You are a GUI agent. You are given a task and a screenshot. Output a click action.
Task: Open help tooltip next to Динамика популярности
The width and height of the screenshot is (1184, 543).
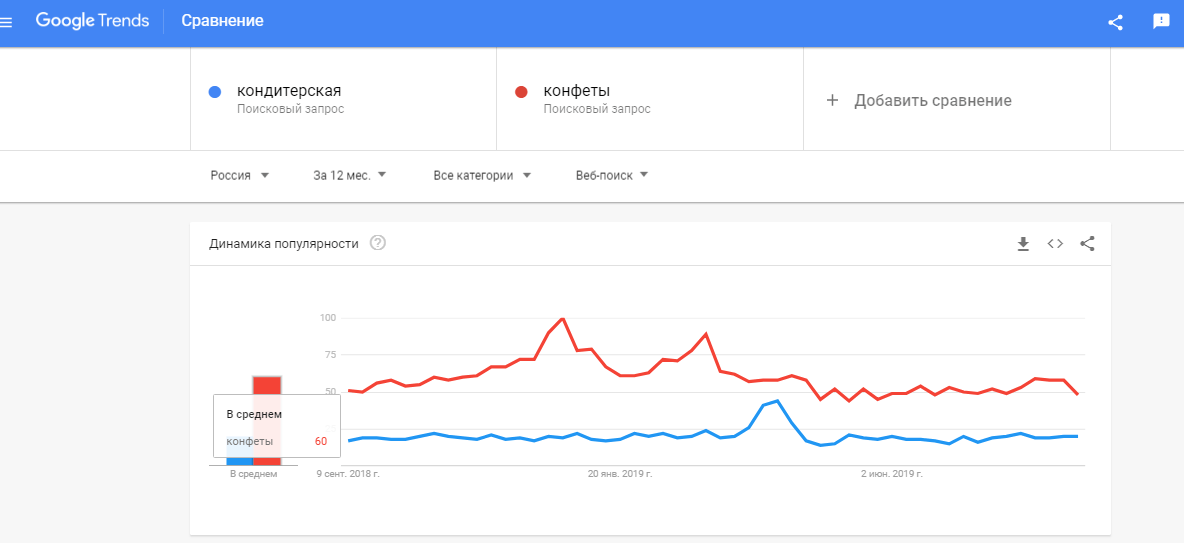(x=378, y=243)
